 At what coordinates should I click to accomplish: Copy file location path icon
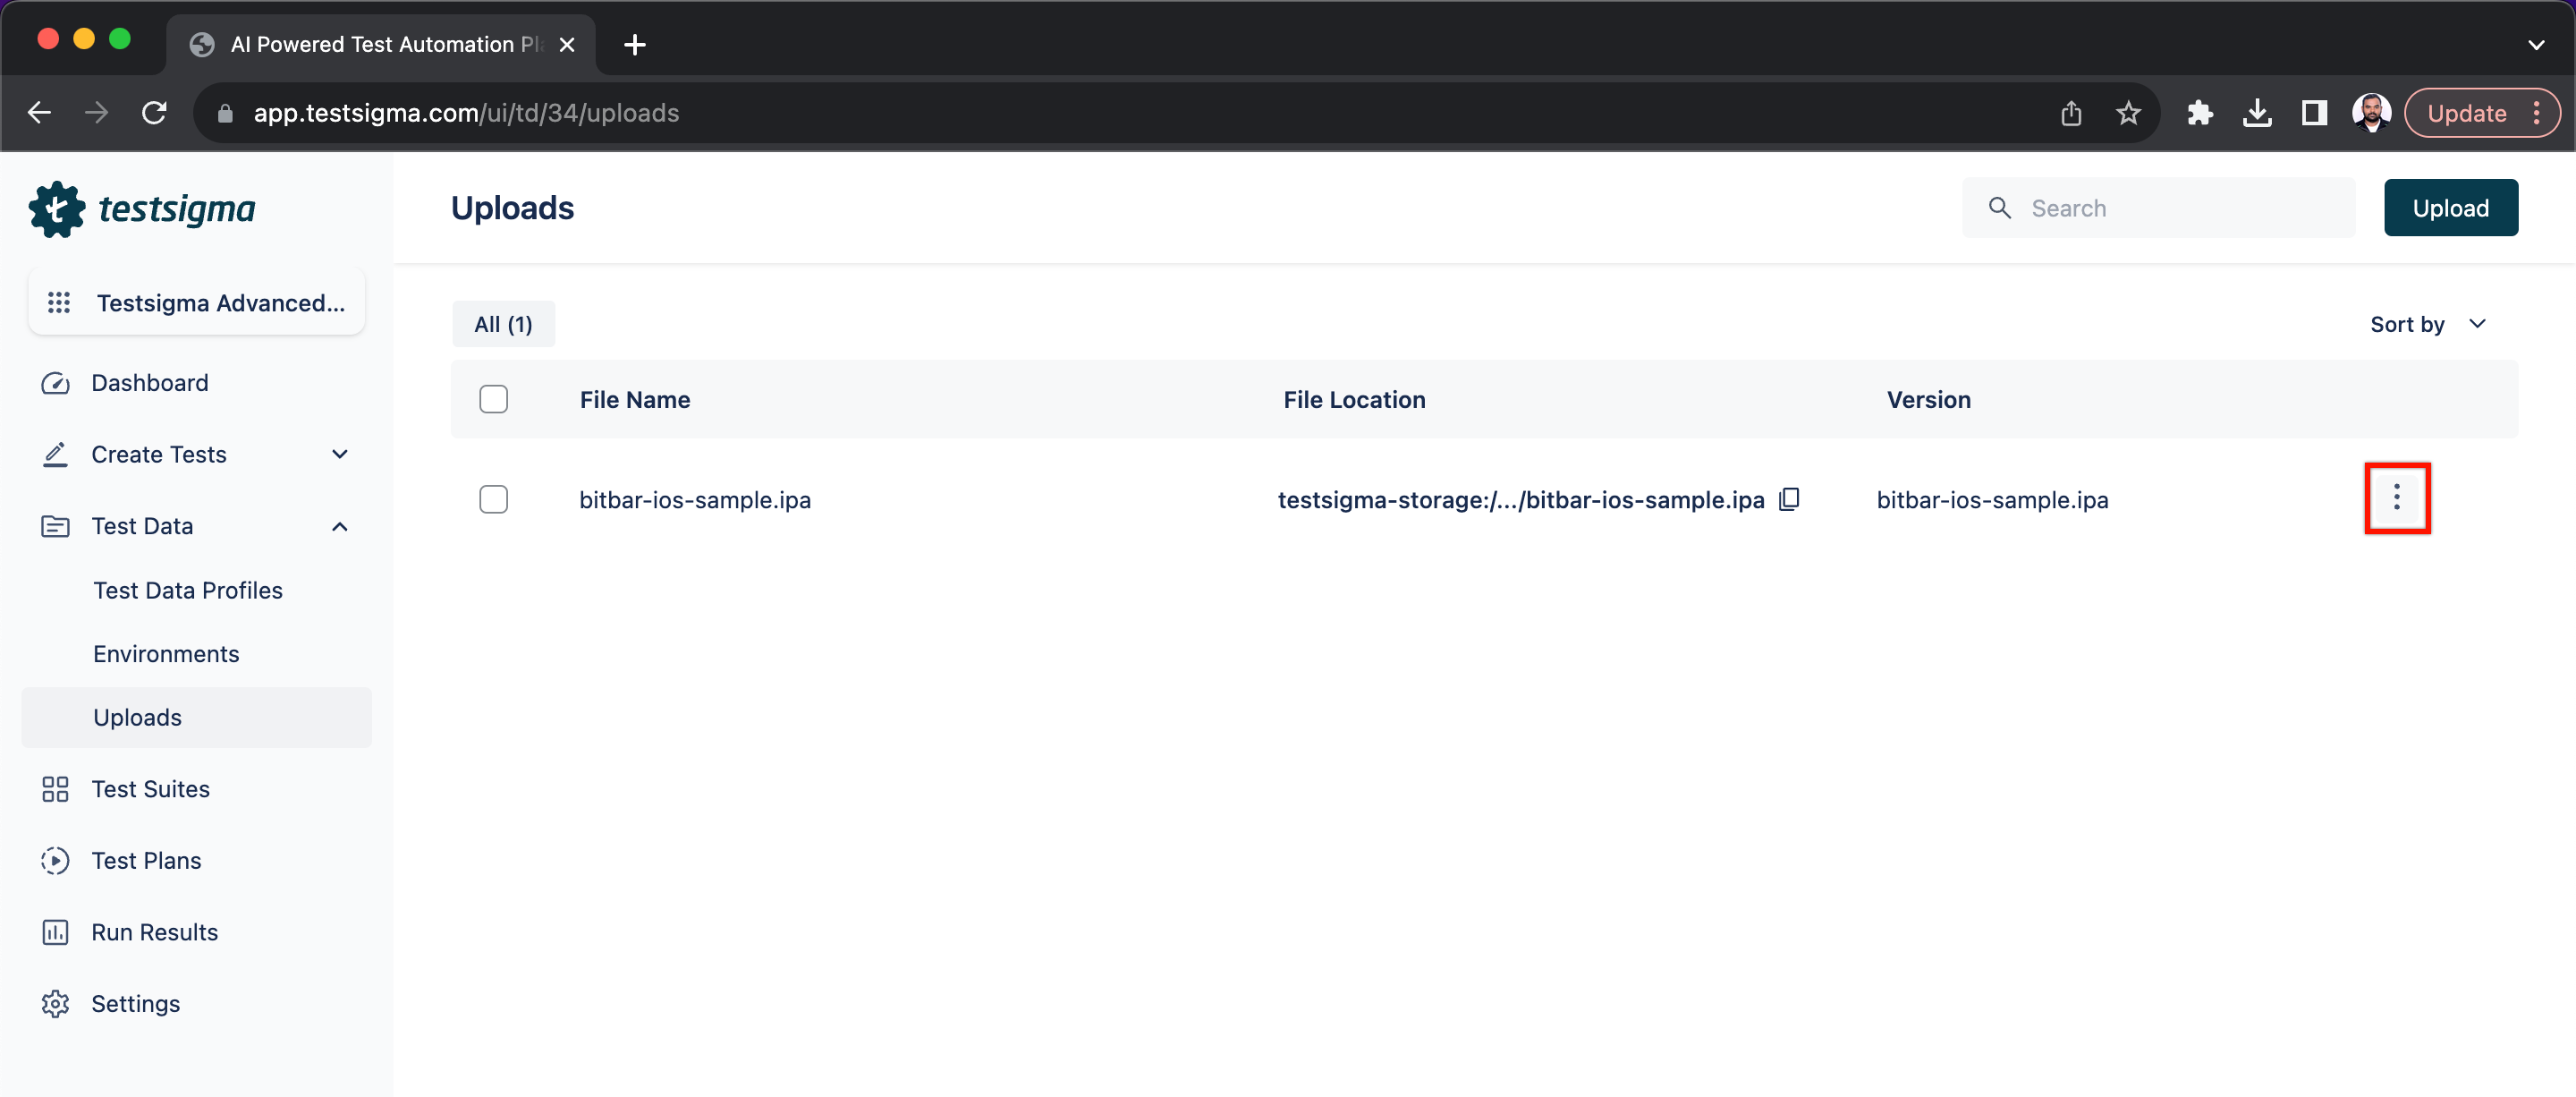point(1789,499)
